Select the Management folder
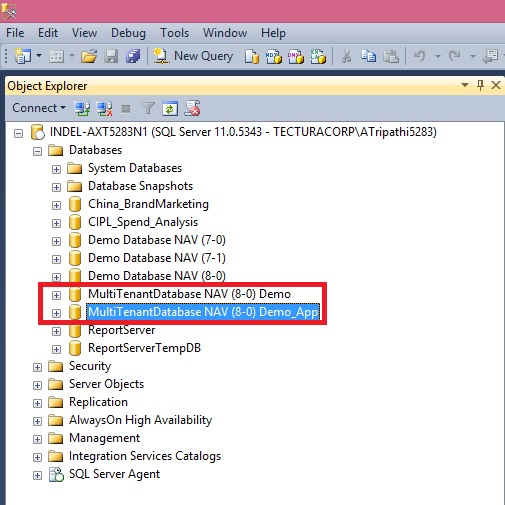 point(104,438)
